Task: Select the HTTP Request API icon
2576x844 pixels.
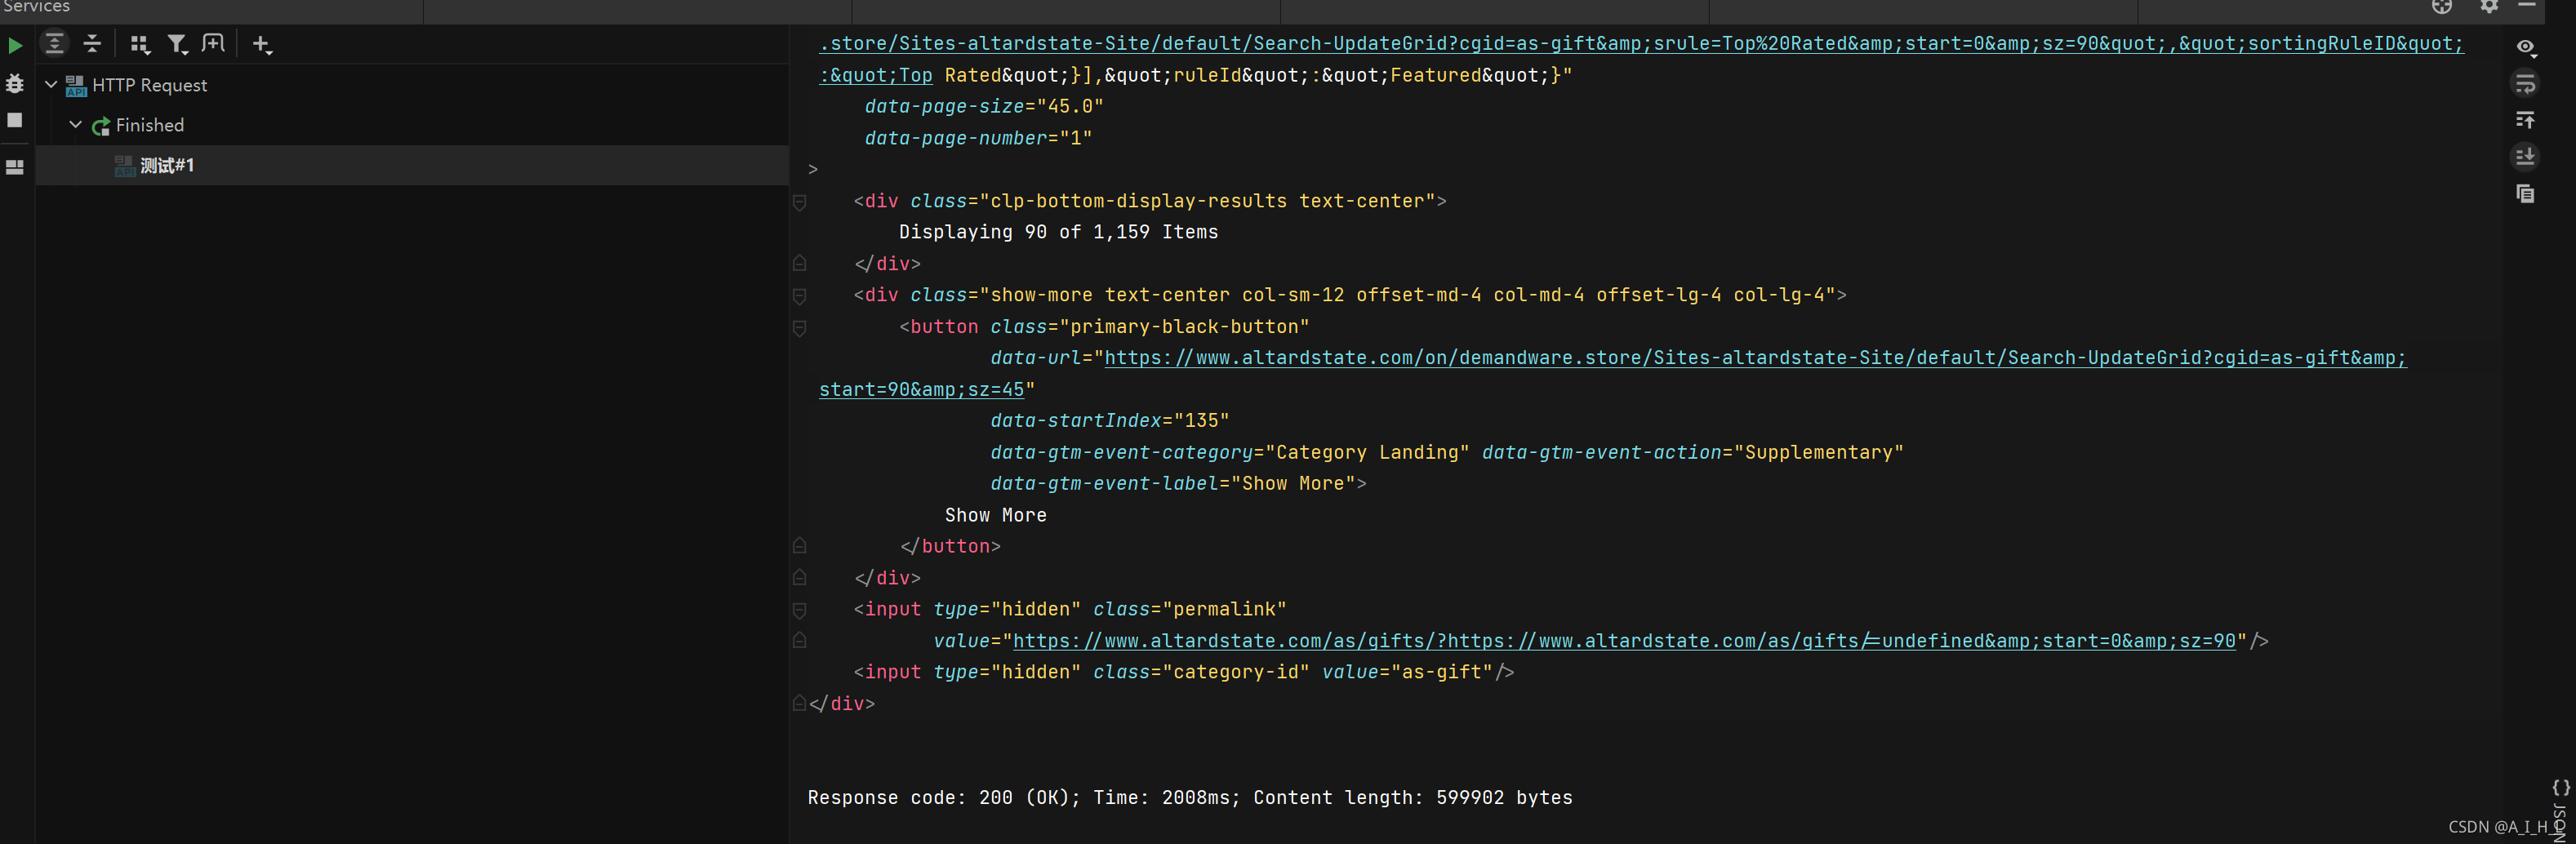Action: coord(76,86)
